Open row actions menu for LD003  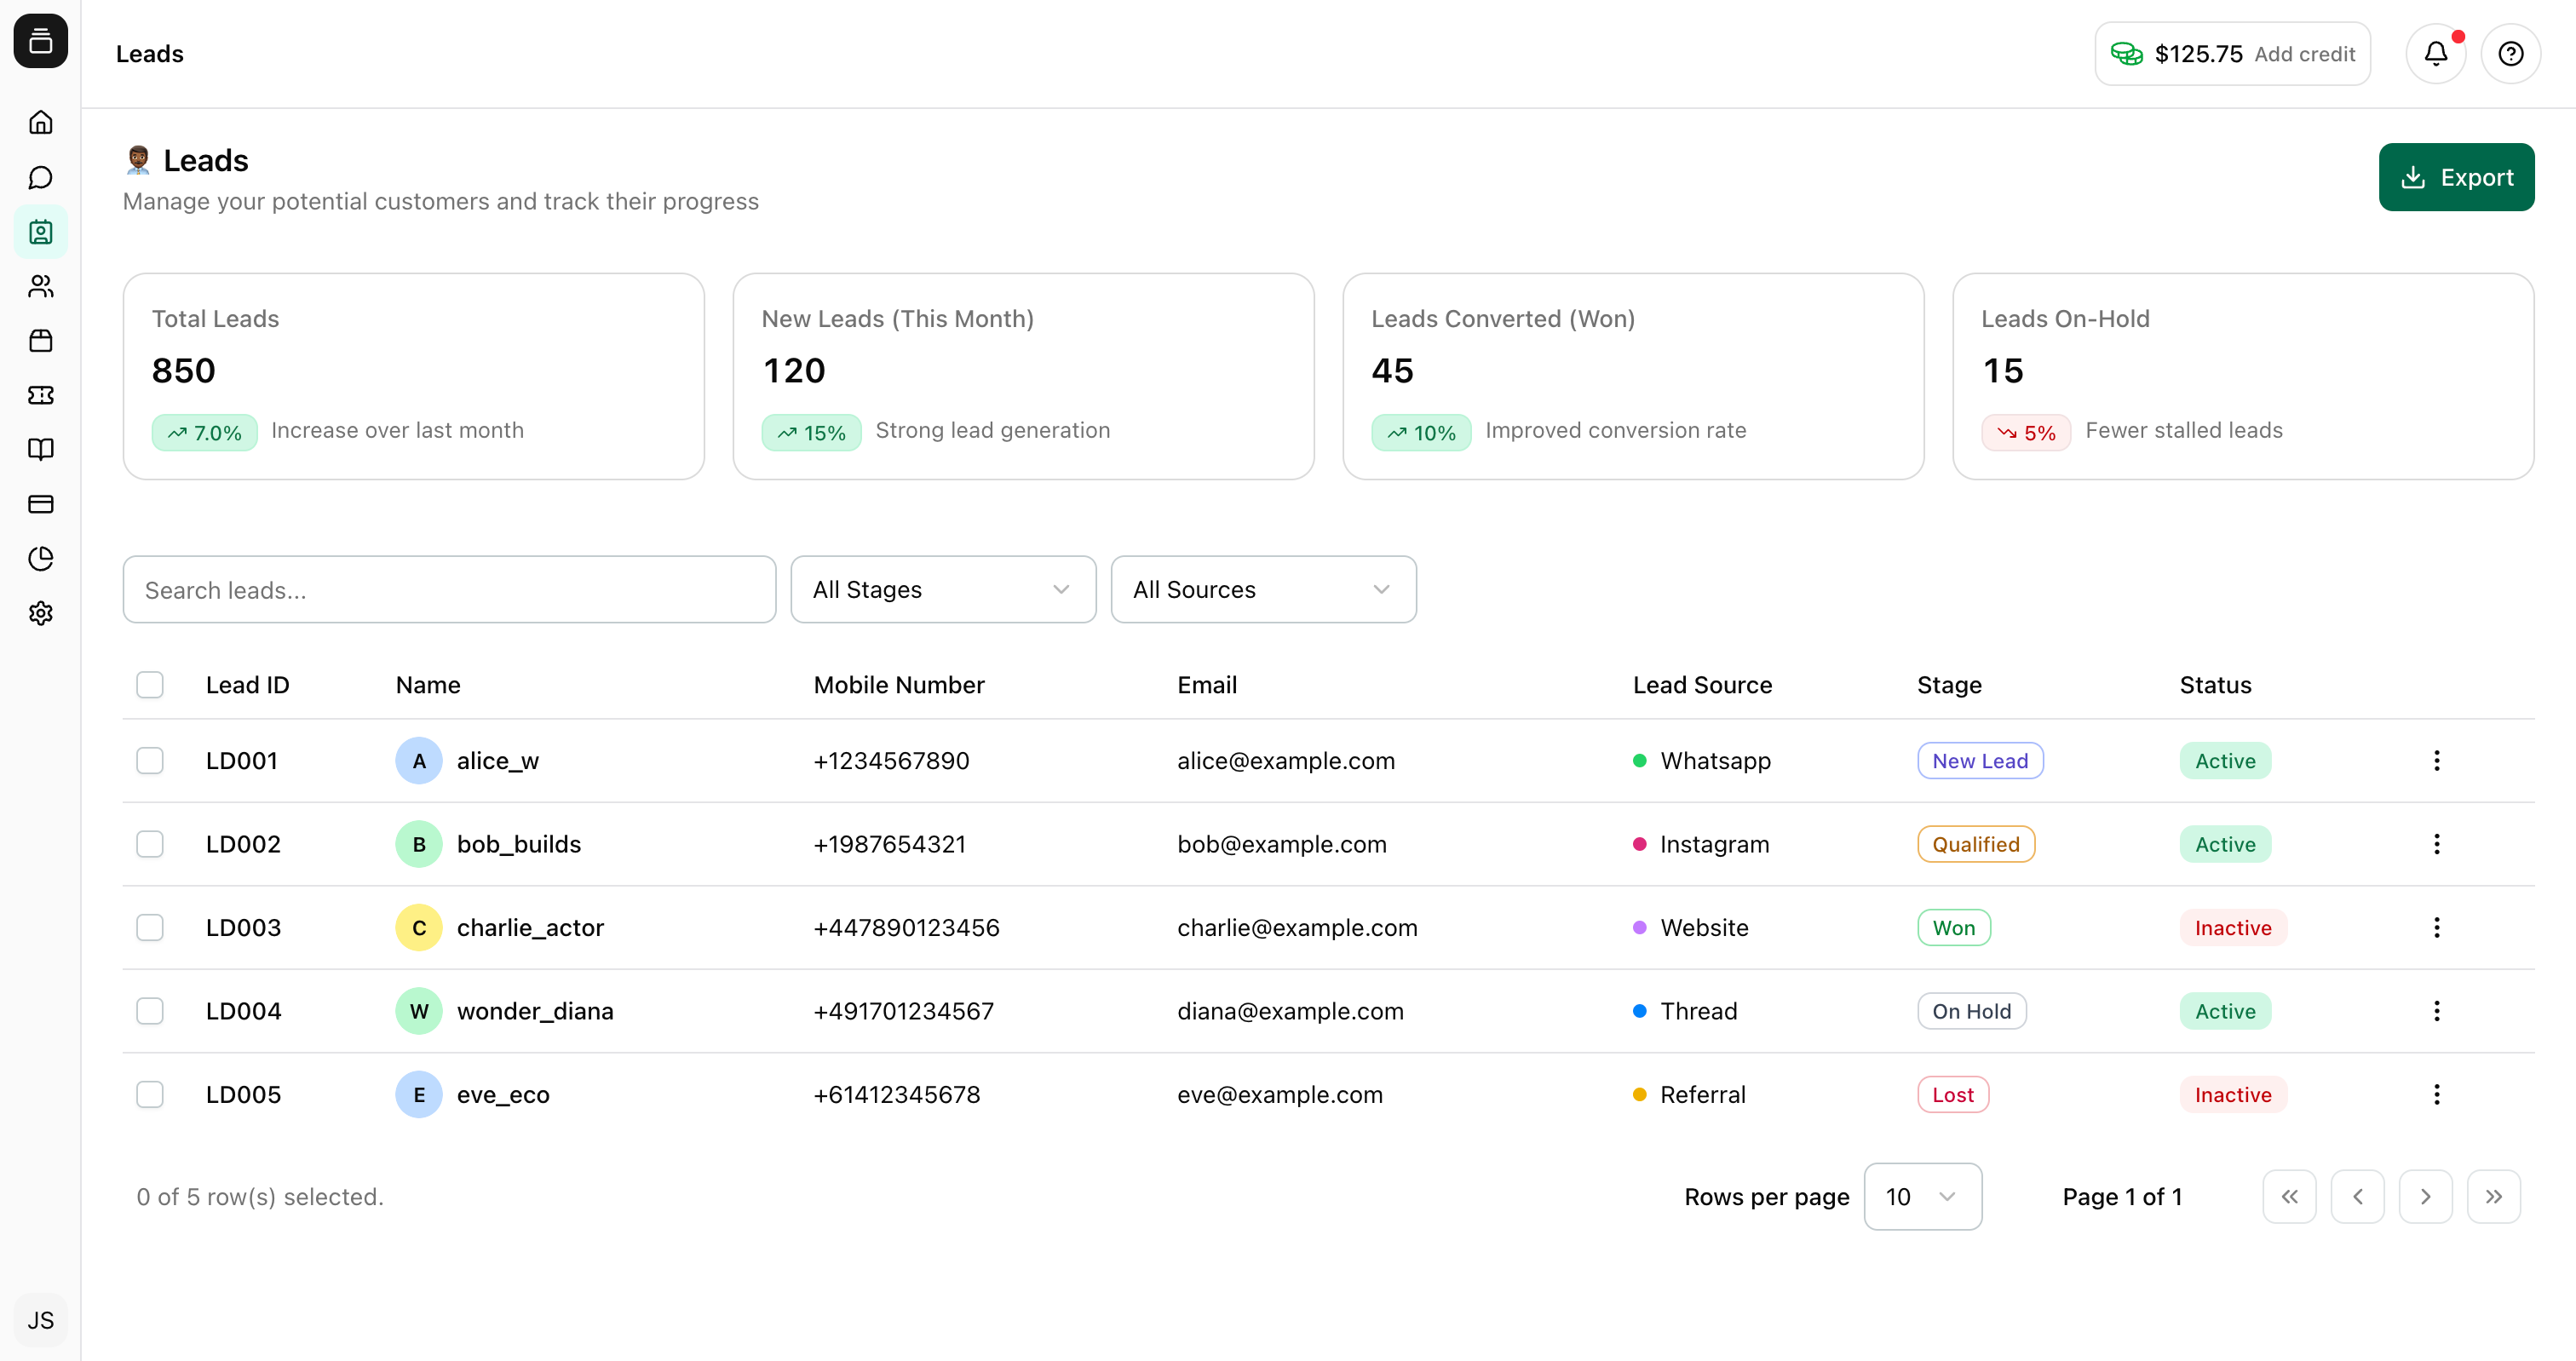tap(2437, 928)
